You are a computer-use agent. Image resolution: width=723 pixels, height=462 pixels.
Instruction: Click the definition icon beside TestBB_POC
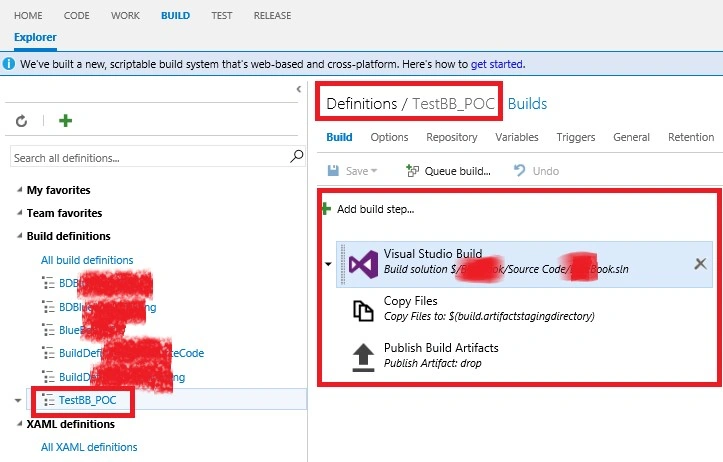48,400
